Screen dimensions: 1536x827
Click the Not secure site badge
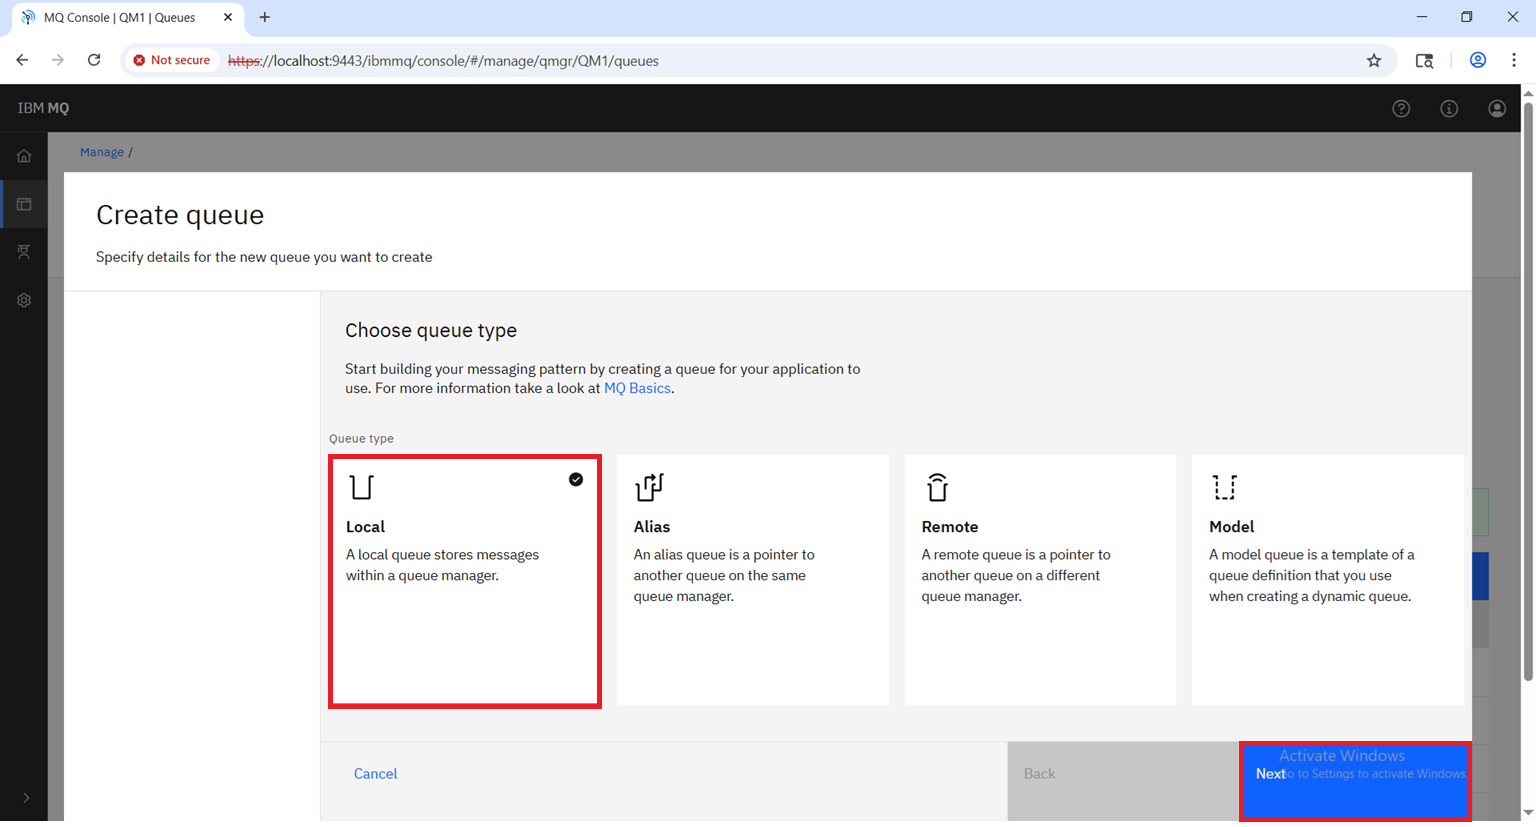[x=172, y=60]
